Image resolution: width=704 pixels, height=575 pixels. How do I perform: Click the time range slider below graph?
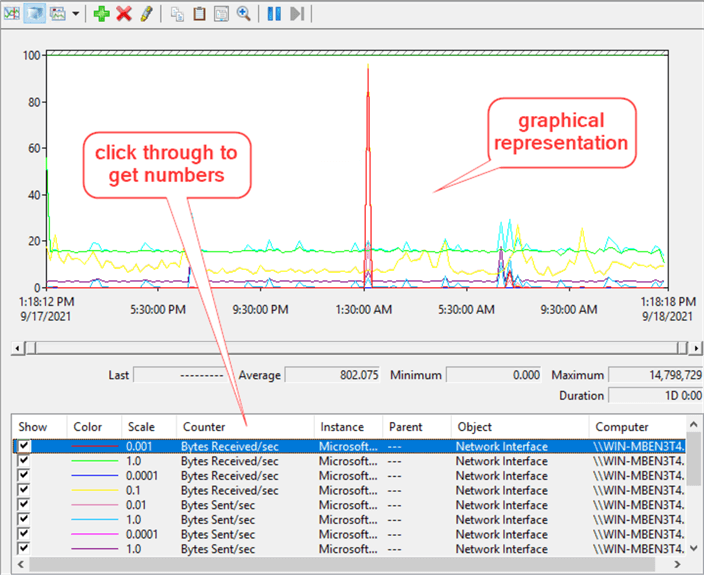pos(350,348)
